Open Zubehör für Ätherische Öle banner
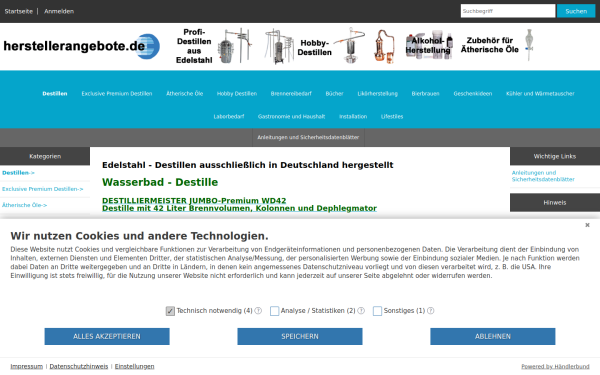This screenshot has height=375, width=600. (x=497, y=45)
